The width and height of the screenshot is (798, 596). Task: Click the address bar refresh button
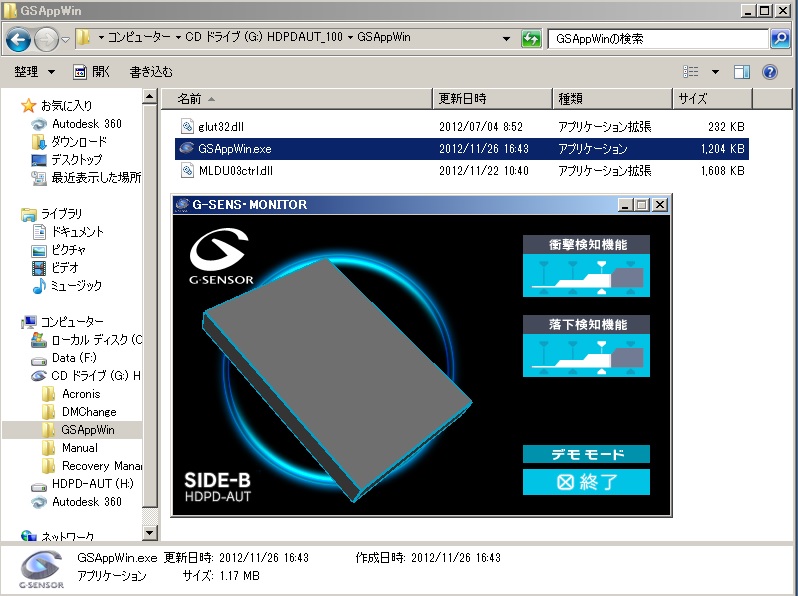(x=531, y=39)
